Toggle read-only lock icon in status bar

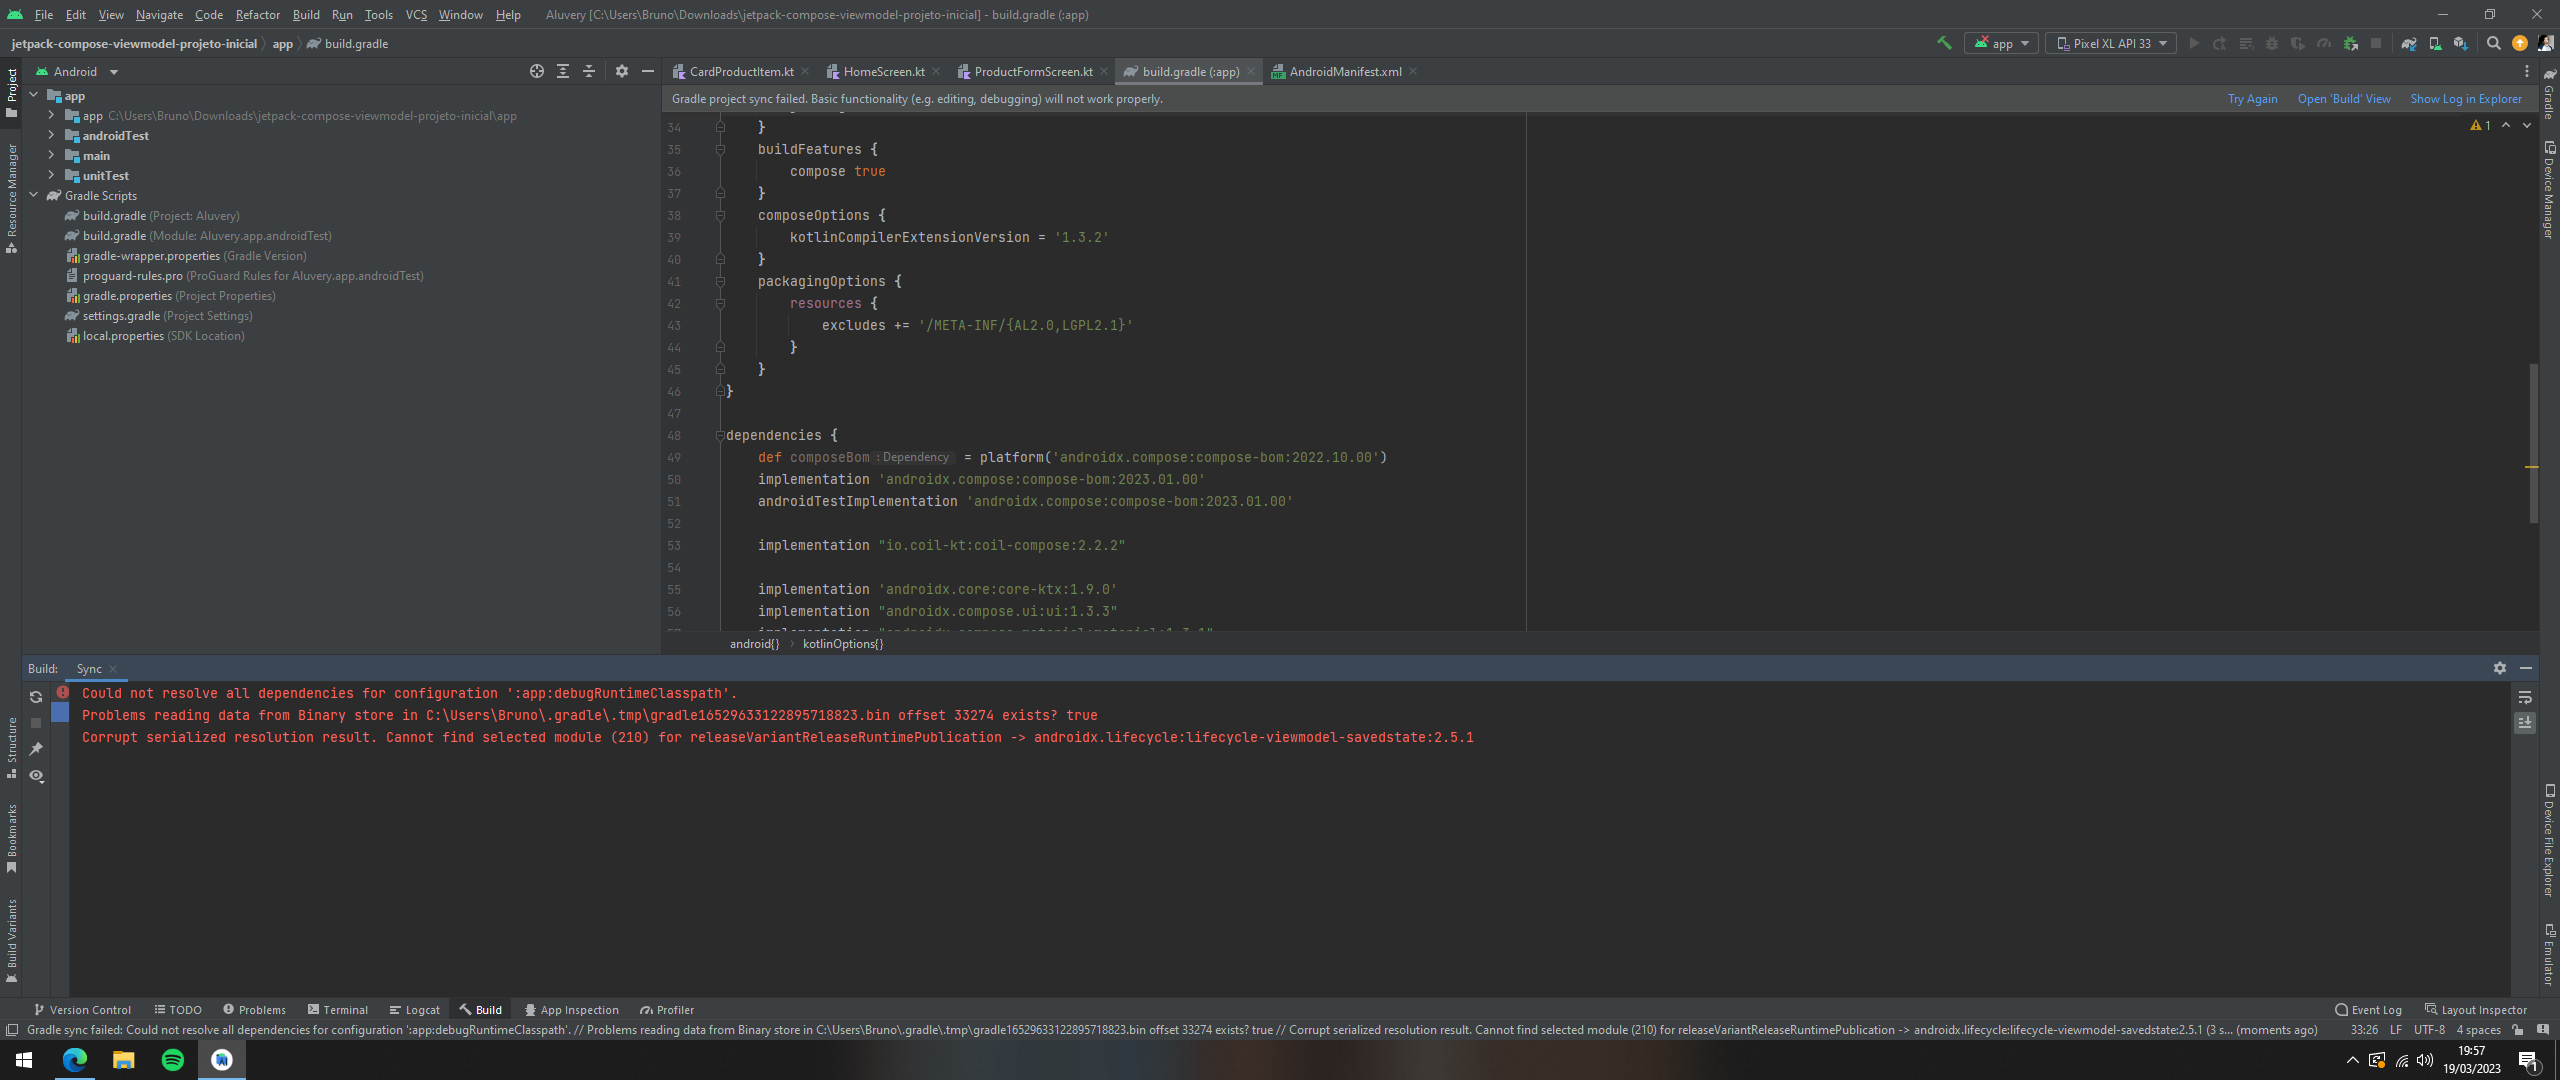click(x=2518, y=1030)
